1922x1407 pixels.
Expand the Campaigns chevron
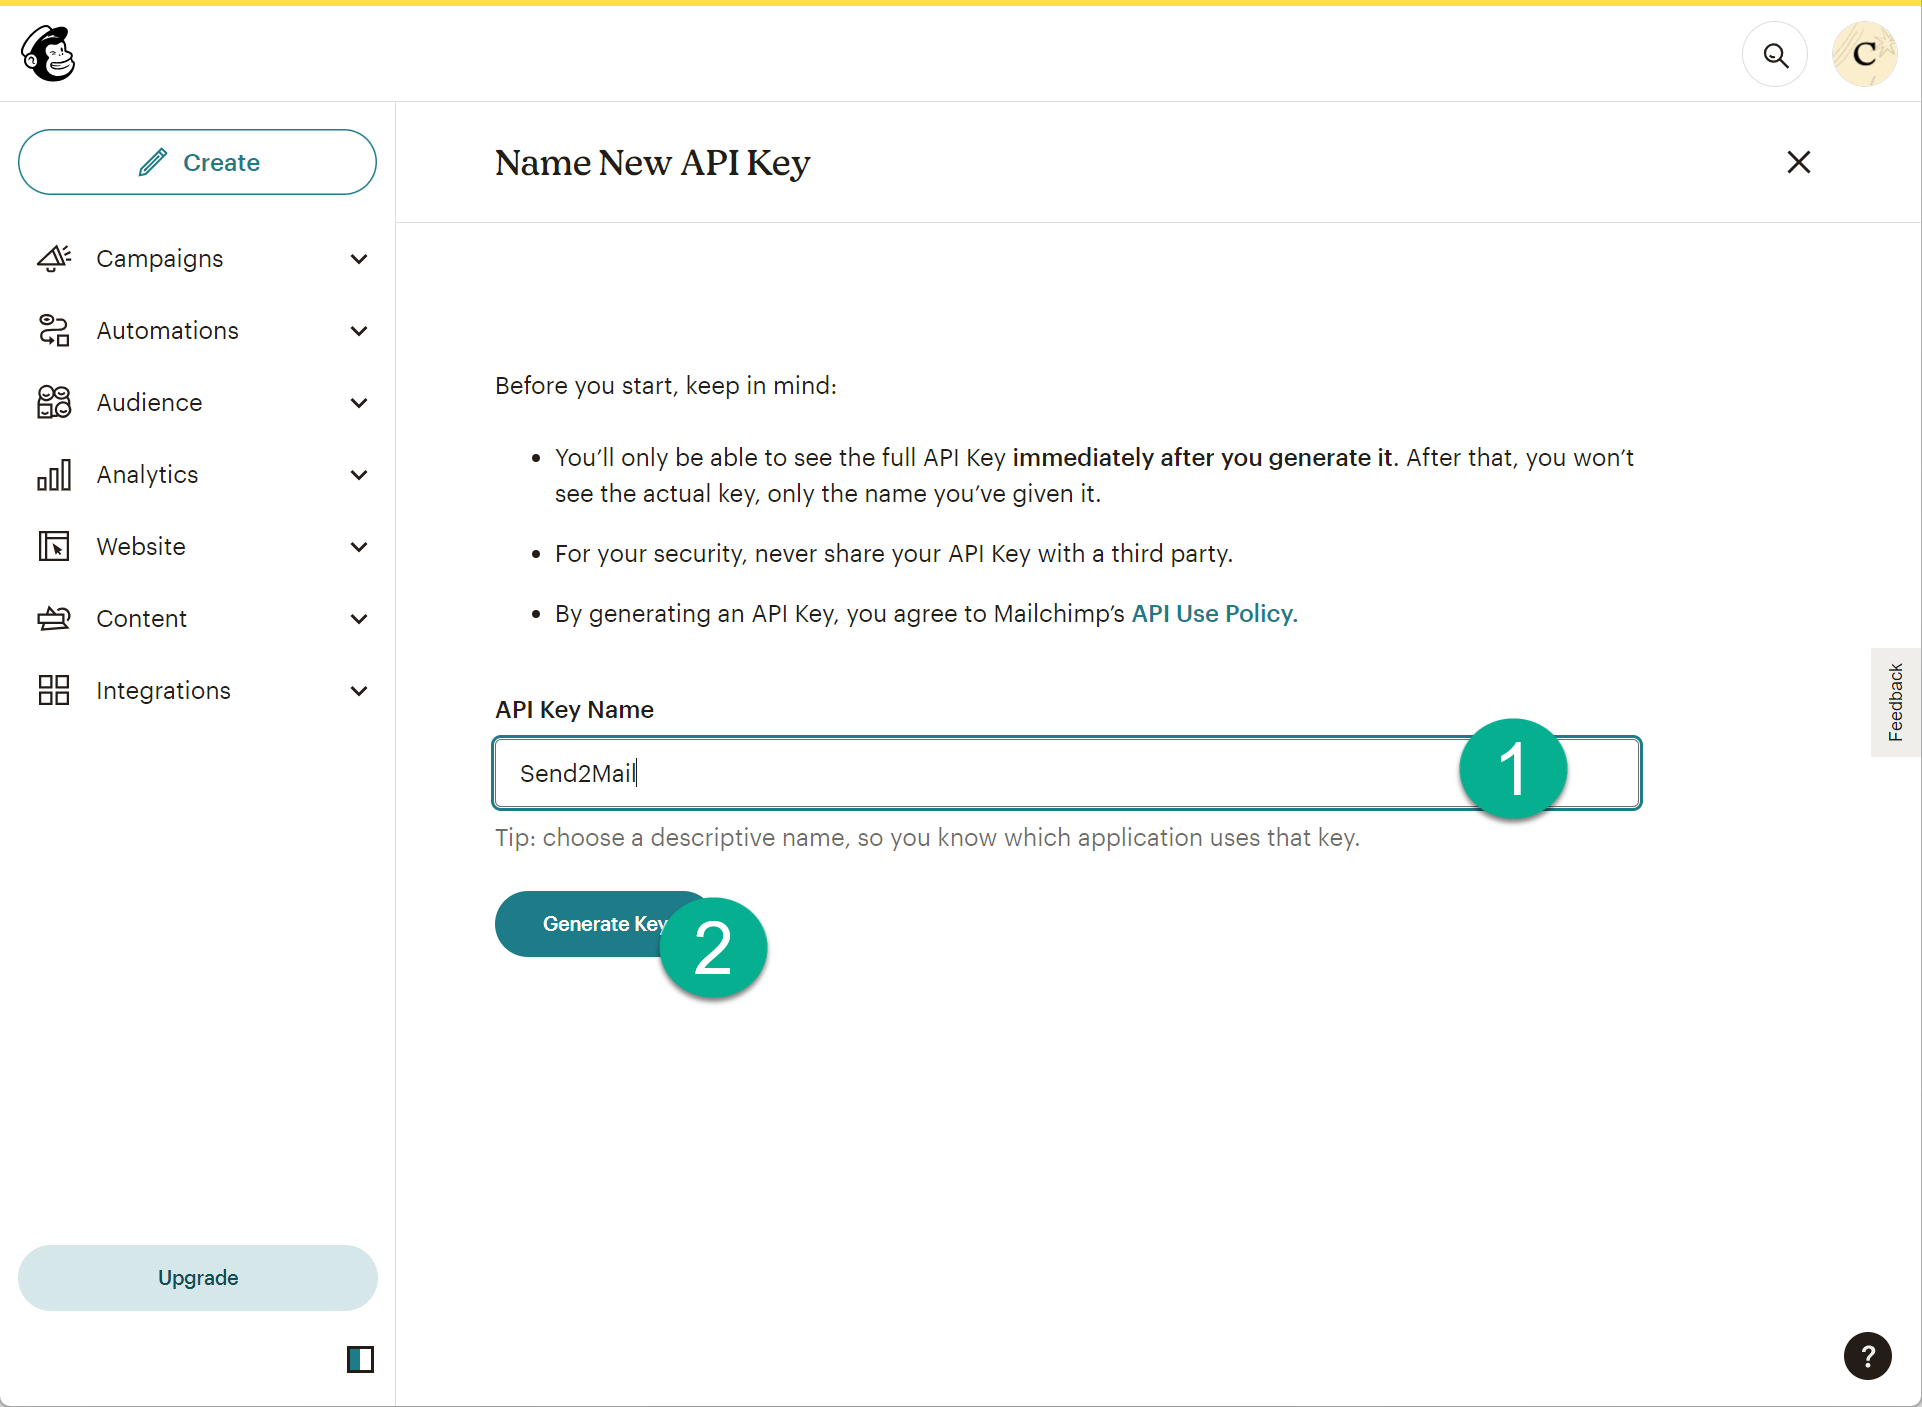click(x=359, y=259)
